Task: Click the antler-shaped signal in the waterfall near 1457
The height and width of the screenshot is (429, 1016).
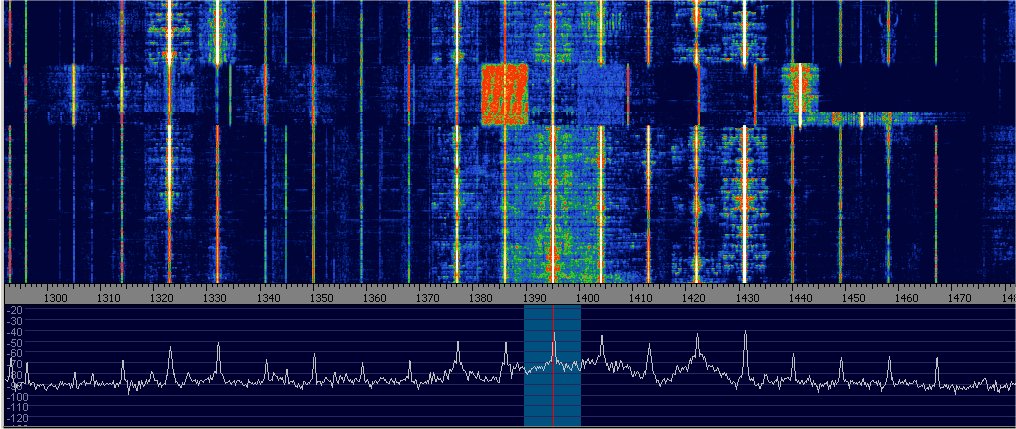Action: tap(888, 24)
